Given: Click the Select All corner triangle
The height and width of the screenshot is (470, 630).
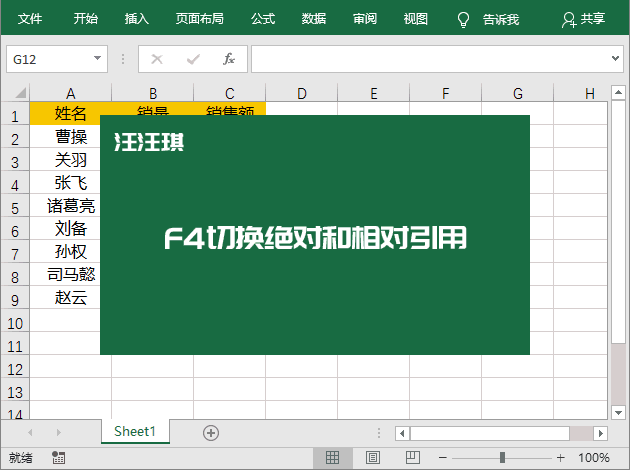Looking at the screenshot, I should click(20, 93).
